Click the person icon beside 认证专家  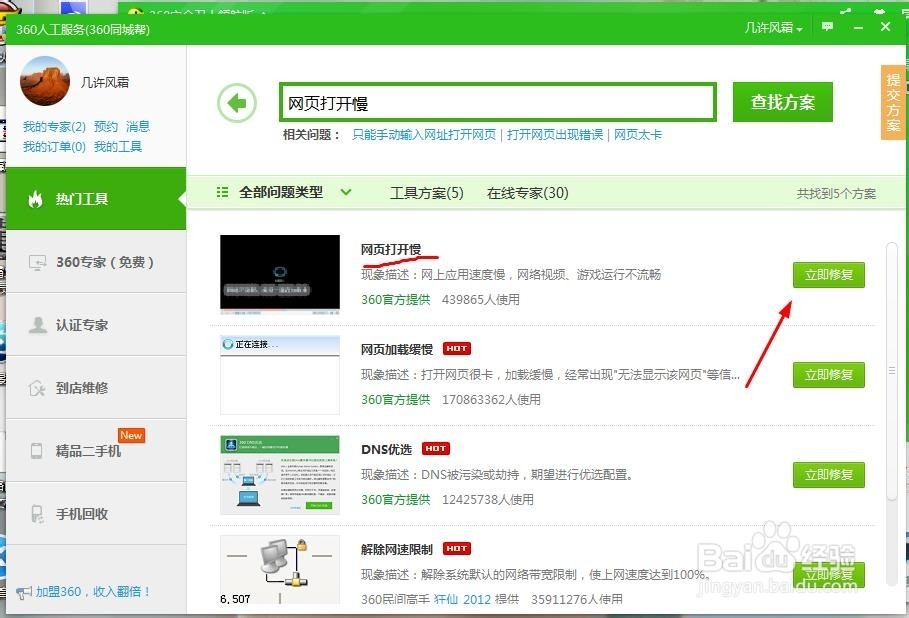[37, 325]
